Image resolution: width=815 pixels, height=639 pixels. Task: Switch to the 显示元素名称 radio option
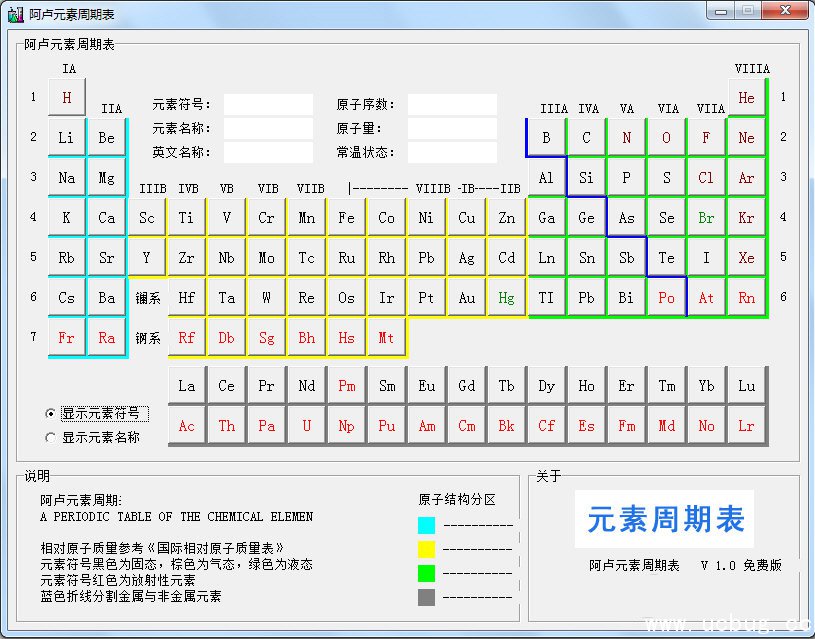tap(51, 437)
